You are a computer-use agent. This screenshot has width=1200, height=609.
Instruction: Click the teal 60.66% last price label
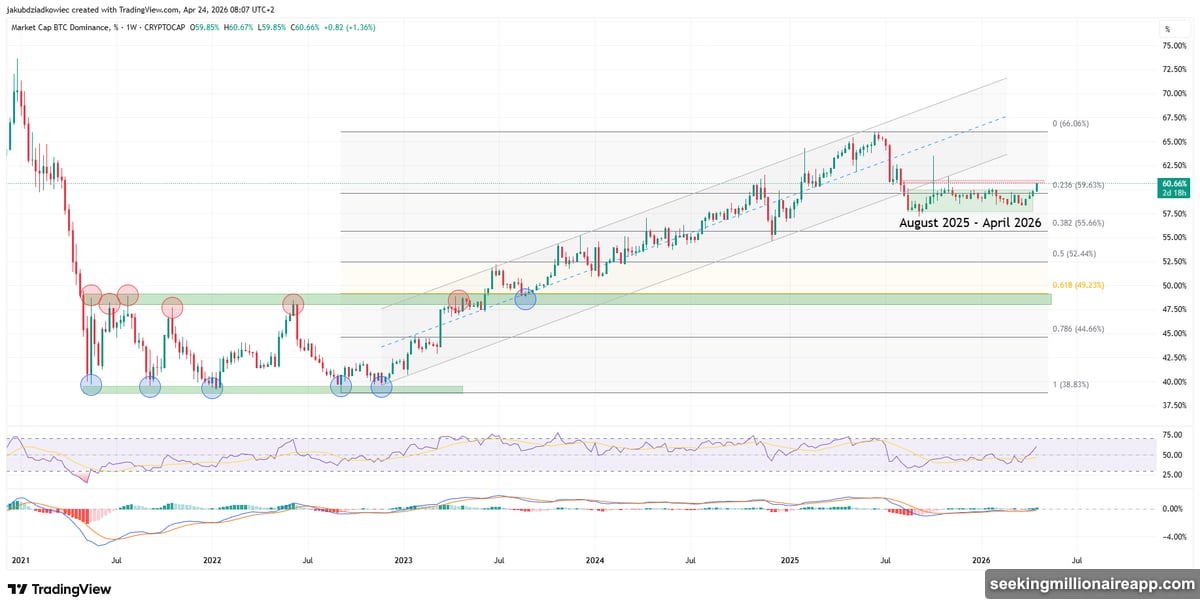pyautogui.click(x=1173, y=183)
